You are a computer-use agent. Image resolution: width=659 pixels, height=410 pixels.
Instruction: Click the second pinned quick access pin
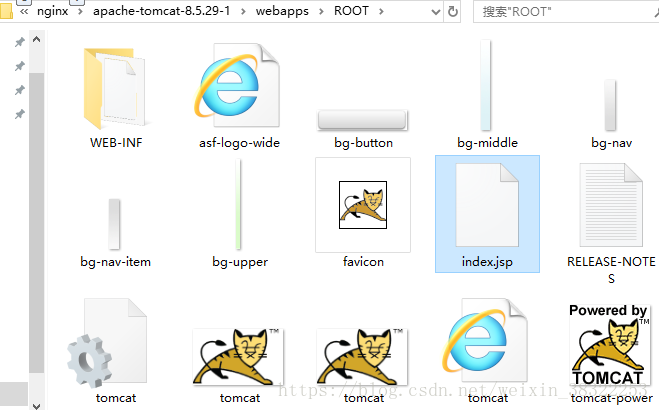point(19,66)
